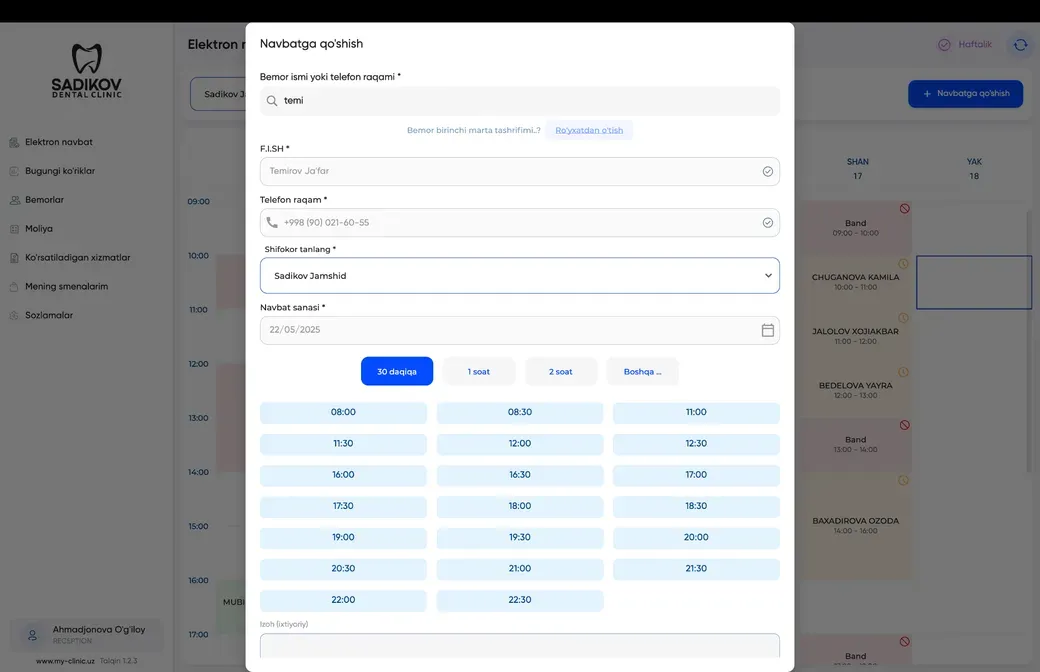1040x672 pixels.
Task: Choose the 08:30 time slot
Action: [x=519, y=412]
